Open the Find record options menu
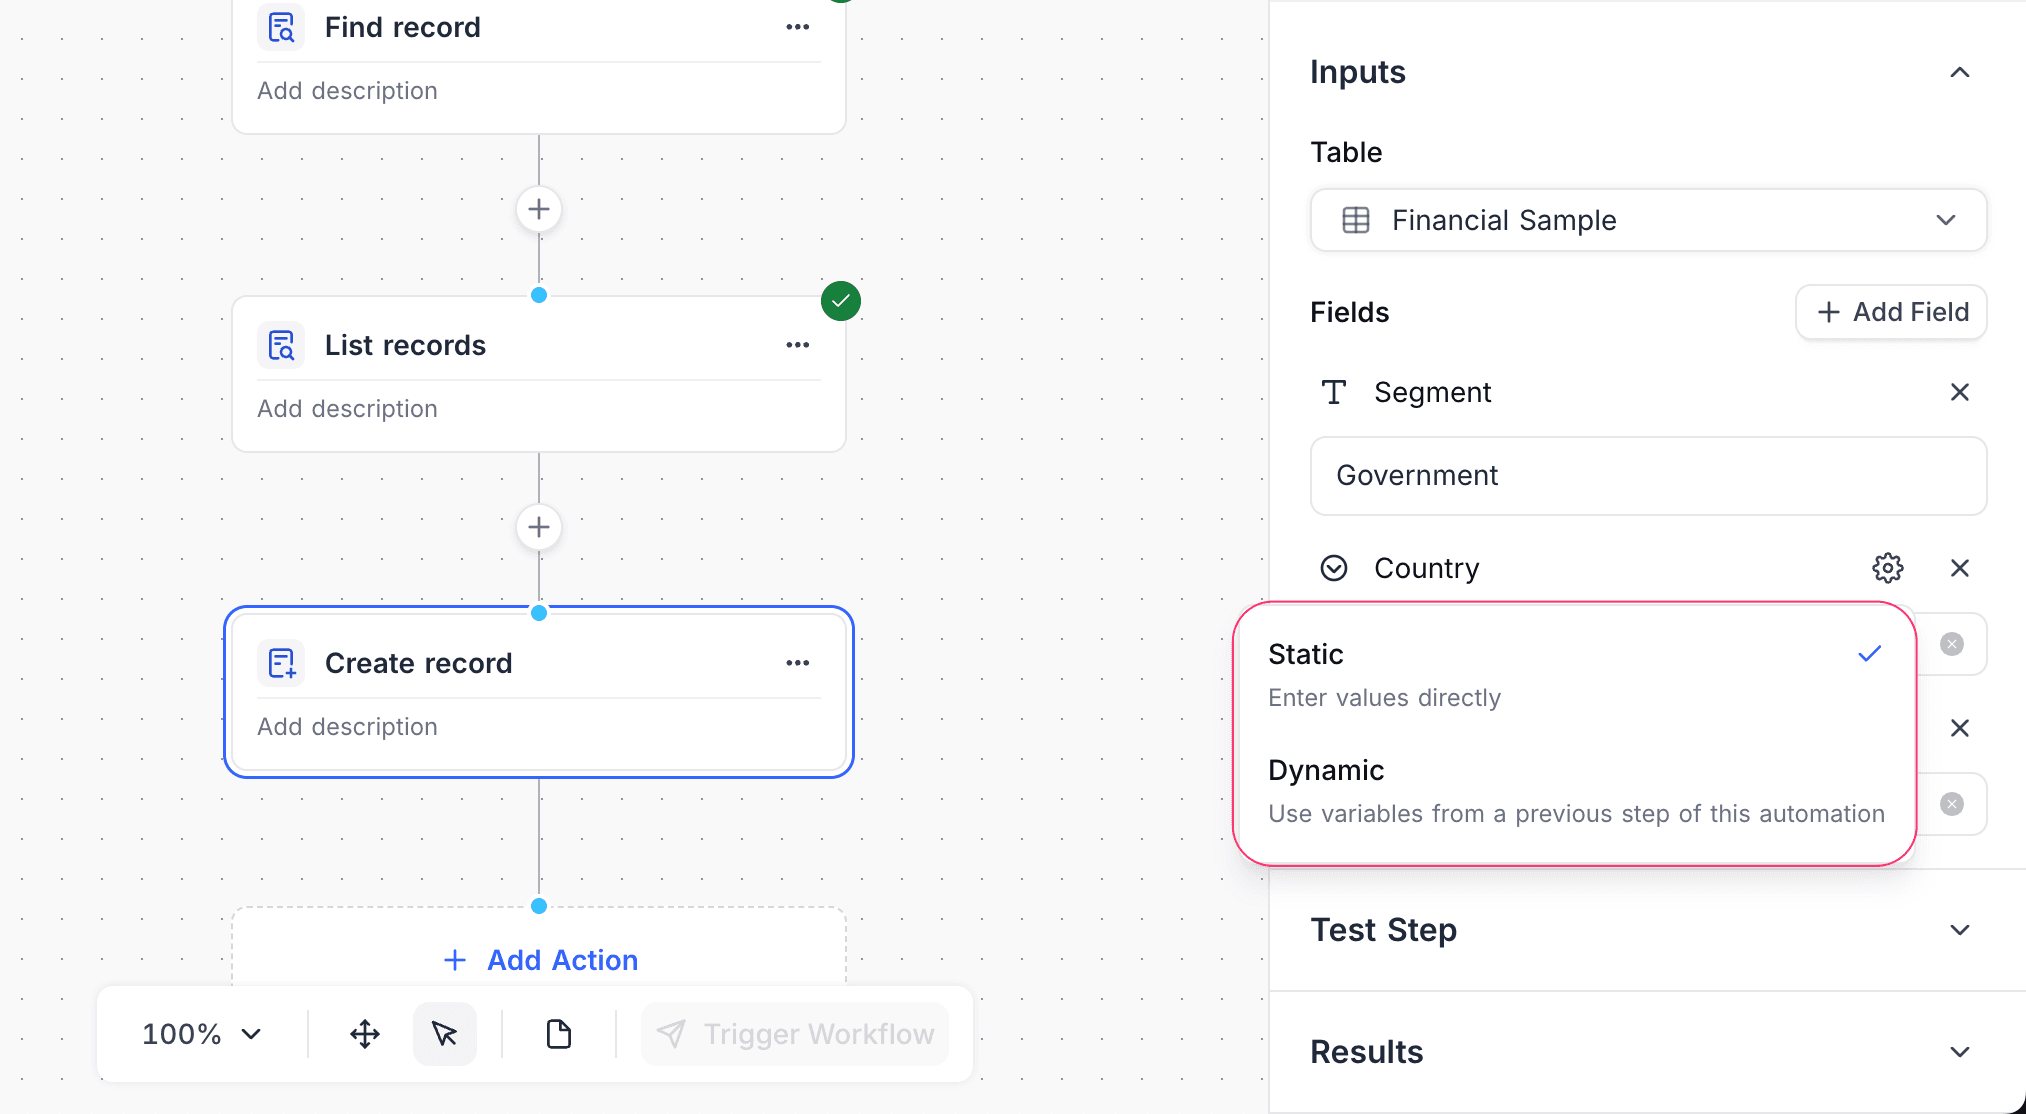Viewport: 2026px width, 1114px height. (x=797, y=27)
